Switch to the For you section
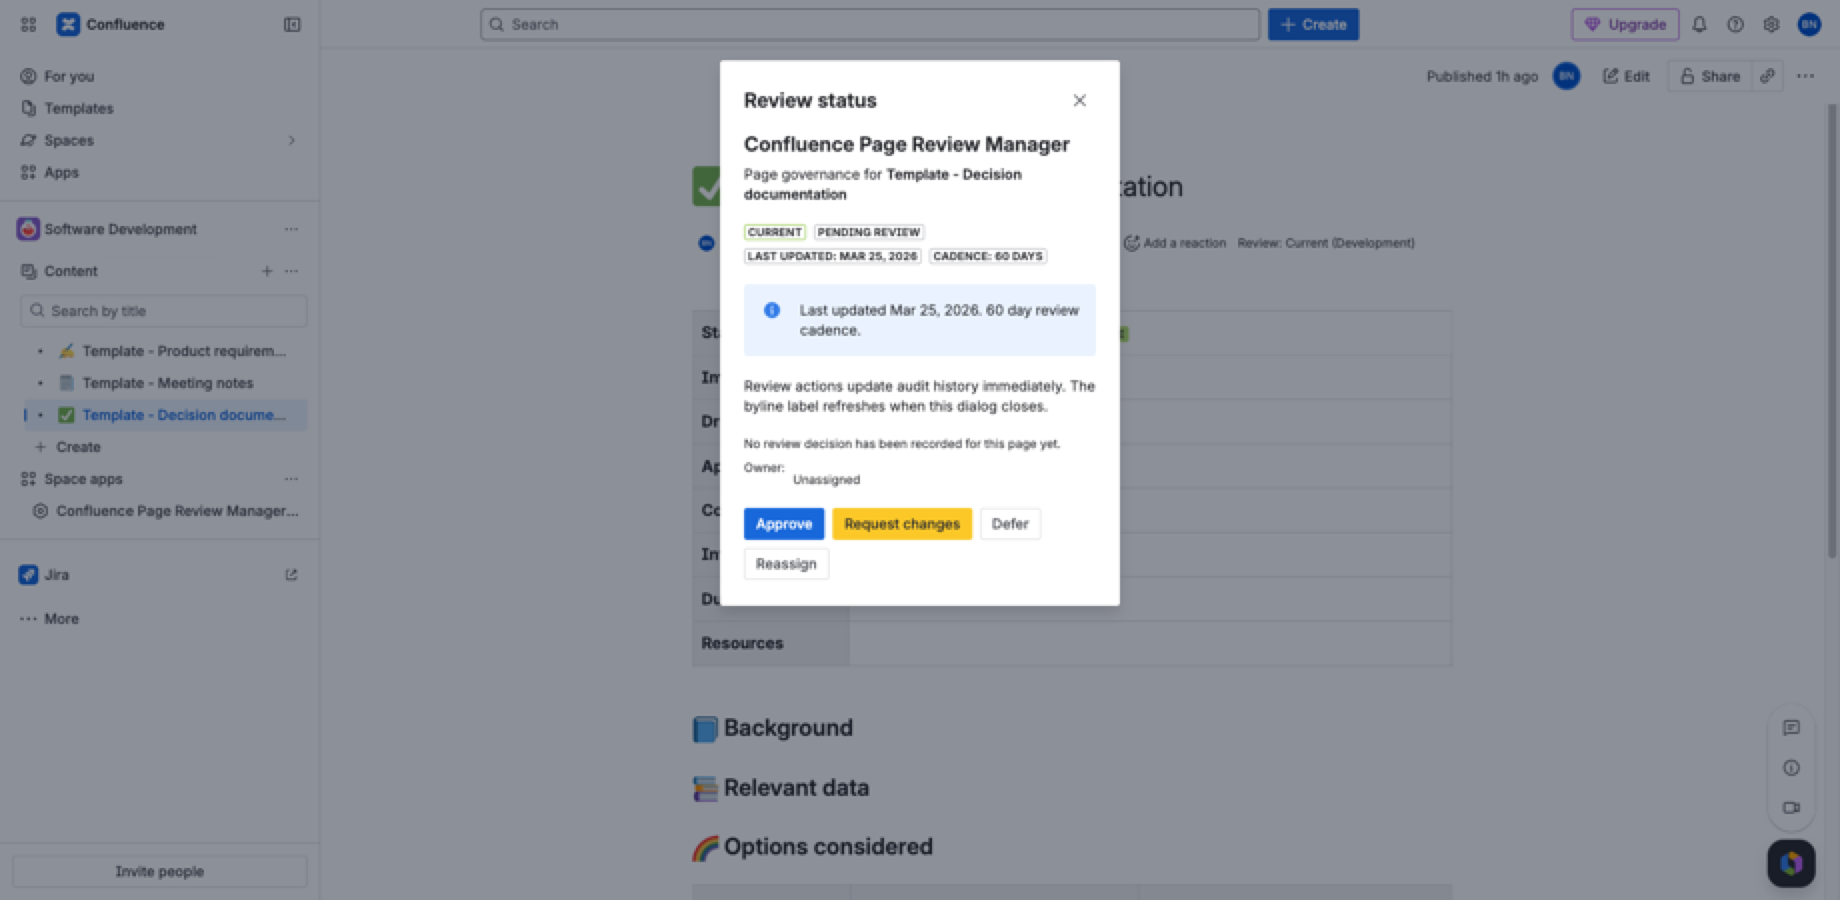The image size is (1840, 900). pyautogui.click(x=68, y=76)
